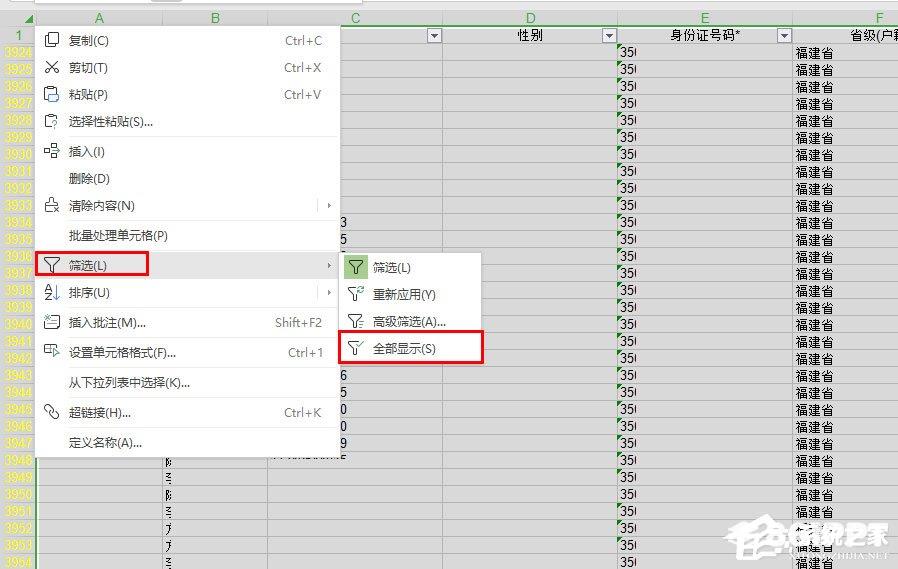This screenshot has width=898, height=569.
Task: Choose 剪切(T) from the context menu
Action: click(x=187, y=67)
